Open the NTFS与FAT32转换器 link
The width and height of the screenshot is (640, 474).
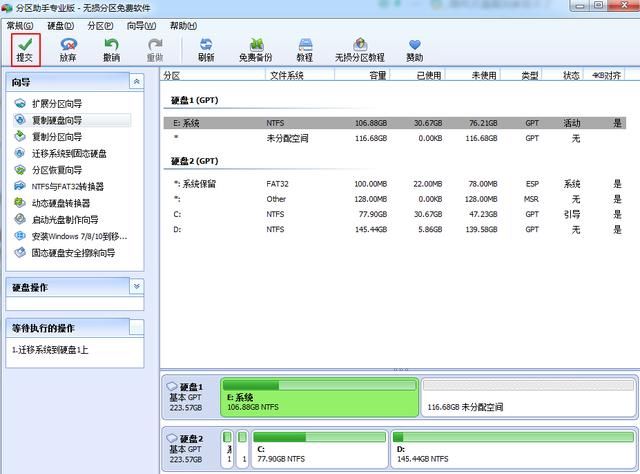[67, 186]
